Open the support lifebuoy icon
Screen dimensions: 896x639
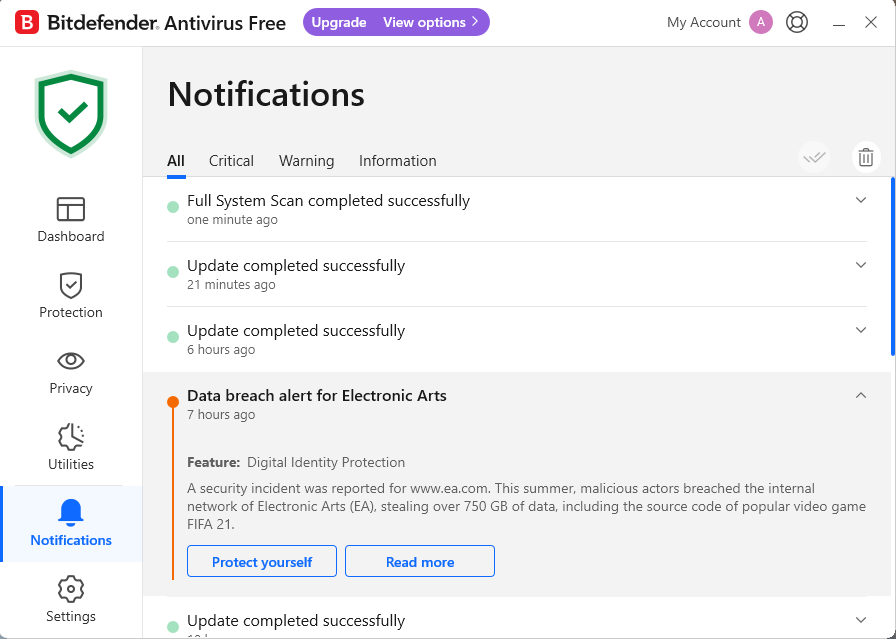[x=797, y=22]
